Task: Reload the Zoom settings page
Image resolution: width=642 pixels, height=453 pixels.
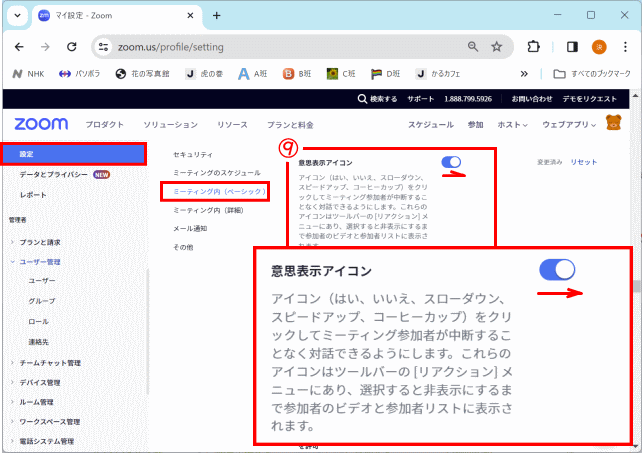Action: pos(72,47)
